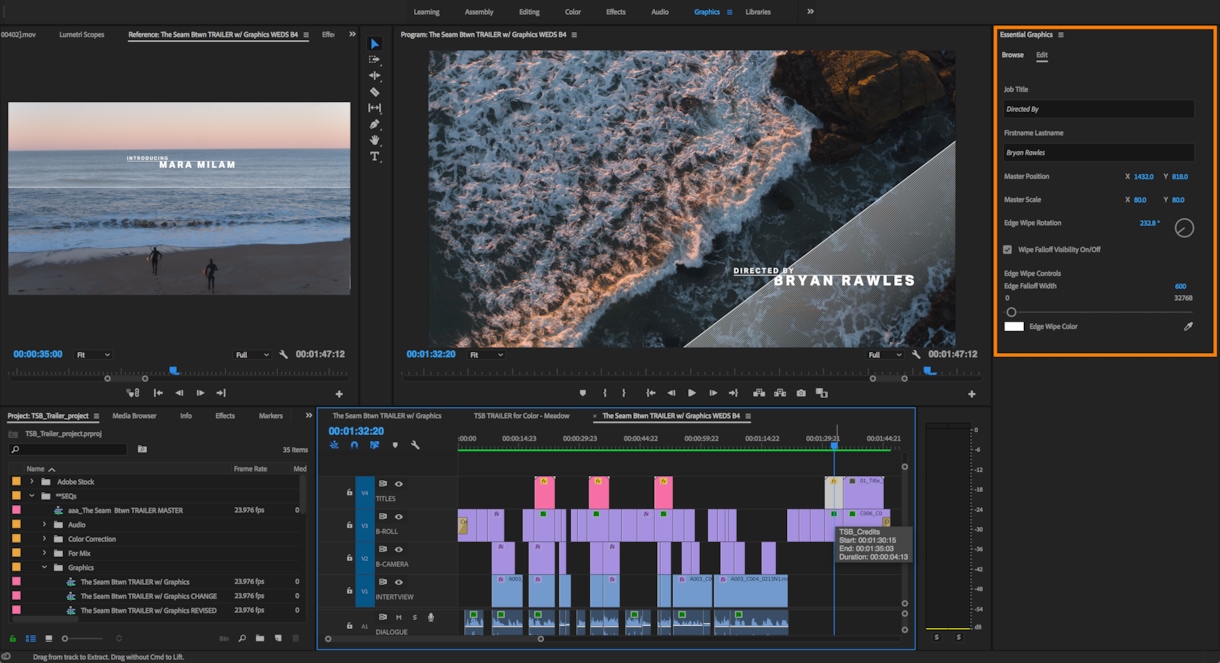The width and height of the screenshot is (1220, 663).
Task: Open the Media Browser tab
Action: tap(134, 416)
